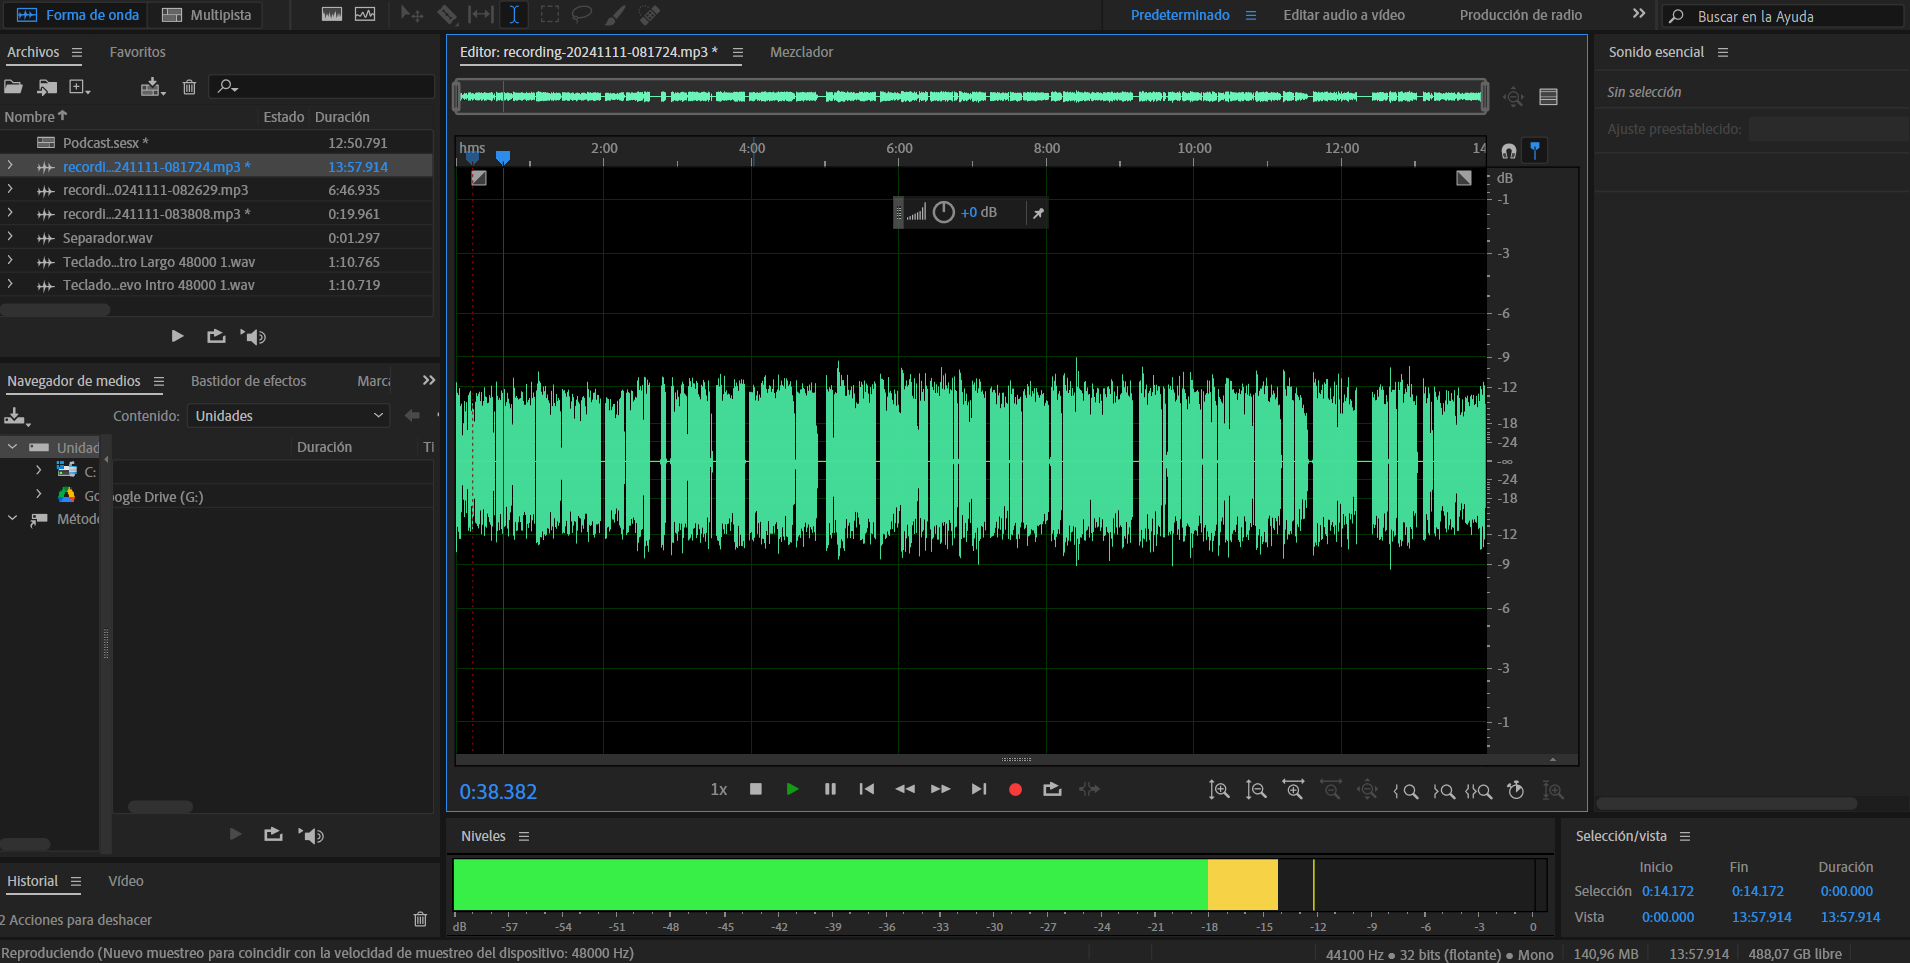The height and width of the screenshot is (963, 1910).
Task: Select the Razor tool
Action: (x=447, y=15)
